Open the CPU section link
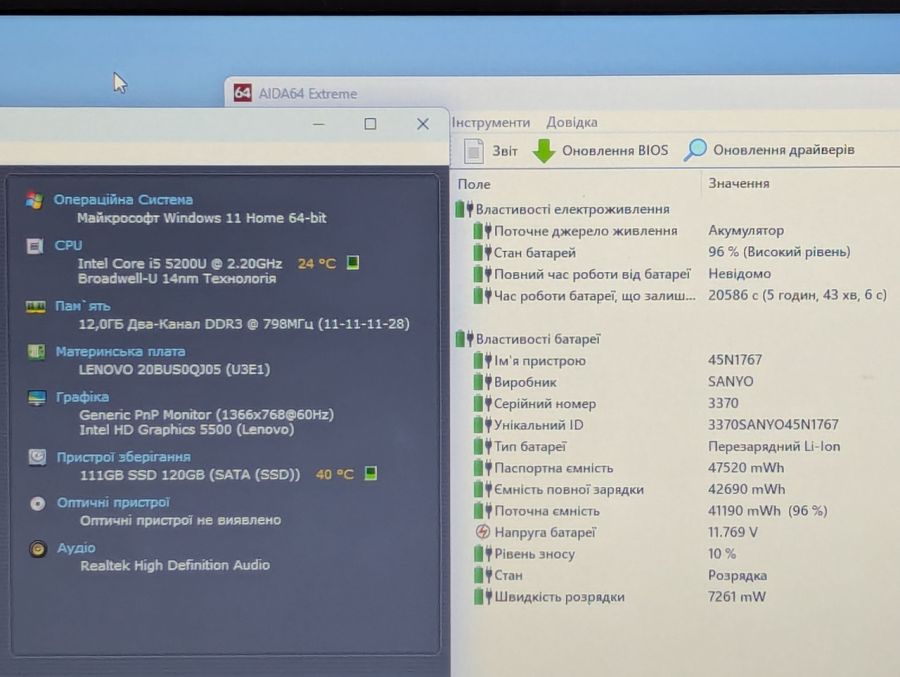 point(68,245)
